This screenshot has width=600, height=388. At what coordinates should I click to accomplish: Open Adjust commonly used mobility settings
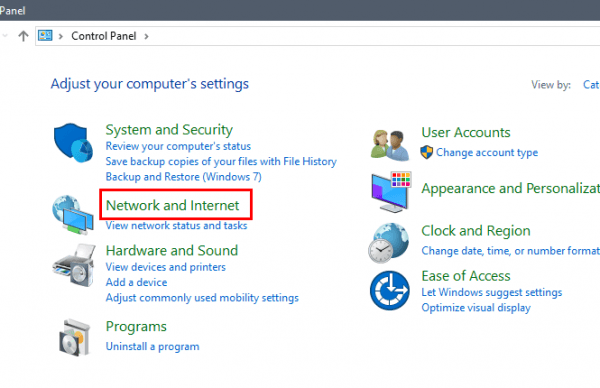point(202,298)
